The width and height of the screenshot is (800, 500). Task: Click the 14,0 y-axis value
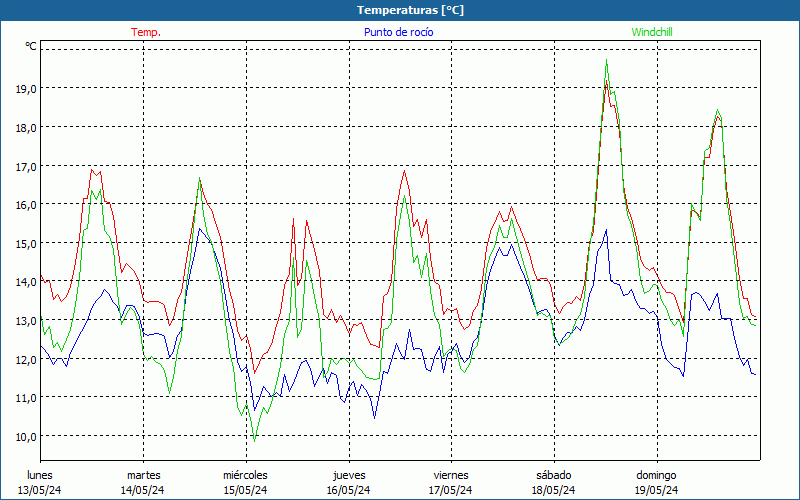27,282
